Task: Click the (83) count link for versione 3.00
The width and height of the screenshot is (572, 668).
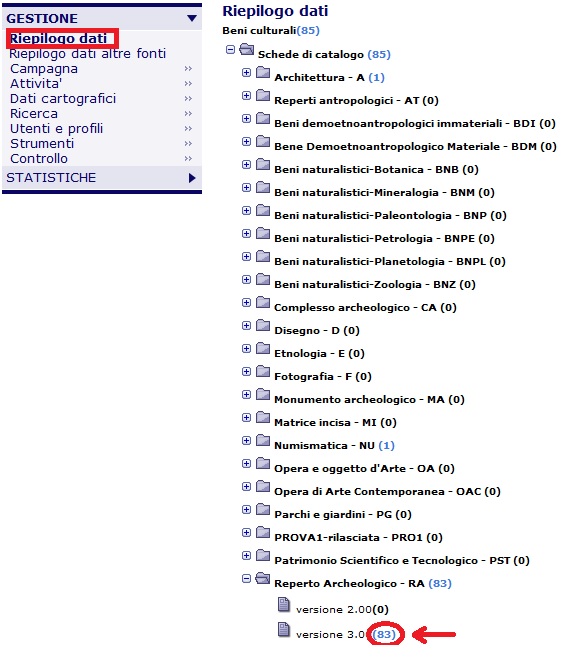Action: click(x=384, y=635)
